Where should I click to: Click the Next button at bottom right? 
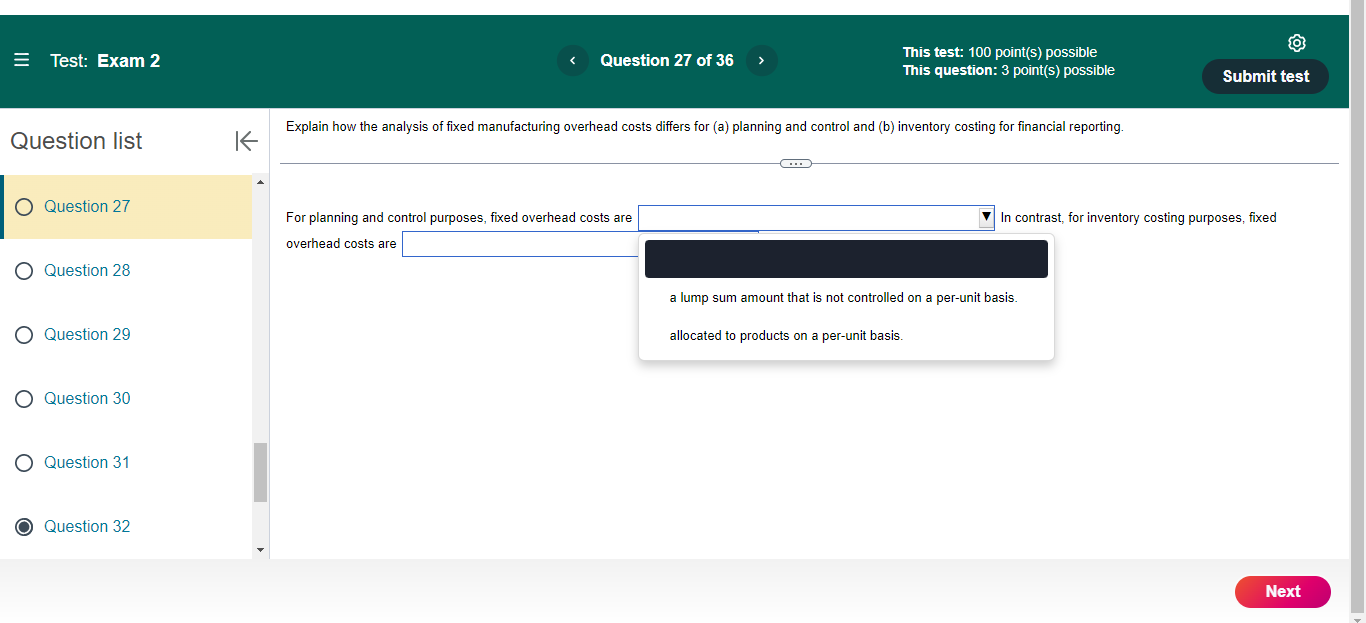[1283, 591]
